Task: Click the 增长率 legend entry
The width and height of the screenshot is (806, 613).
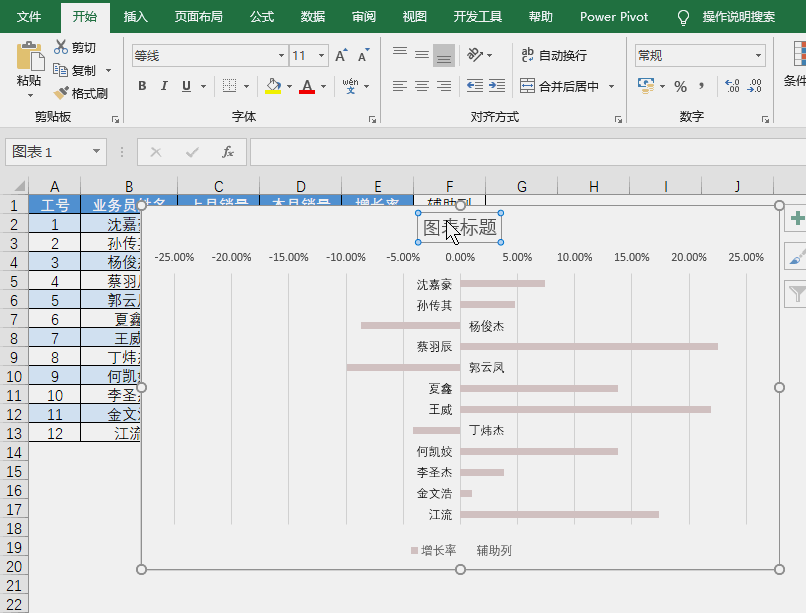Action: (433, 550)
